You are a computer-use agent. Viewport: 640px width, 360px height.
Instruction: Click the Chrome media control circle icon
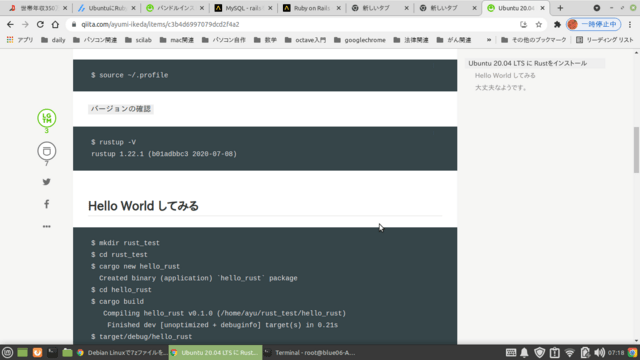pos(597,8)
